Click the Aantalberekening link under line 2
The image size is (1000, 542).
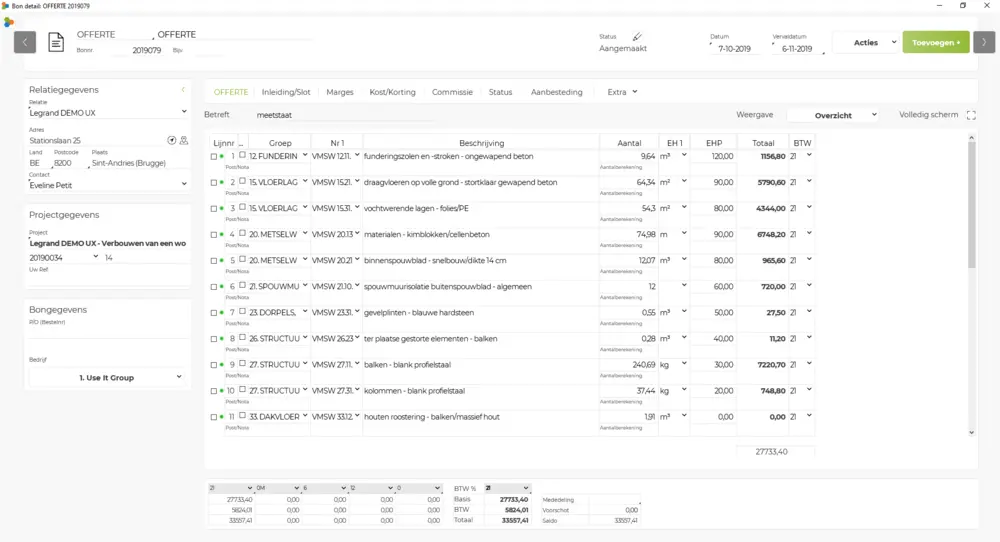click(x=621, y=193)
